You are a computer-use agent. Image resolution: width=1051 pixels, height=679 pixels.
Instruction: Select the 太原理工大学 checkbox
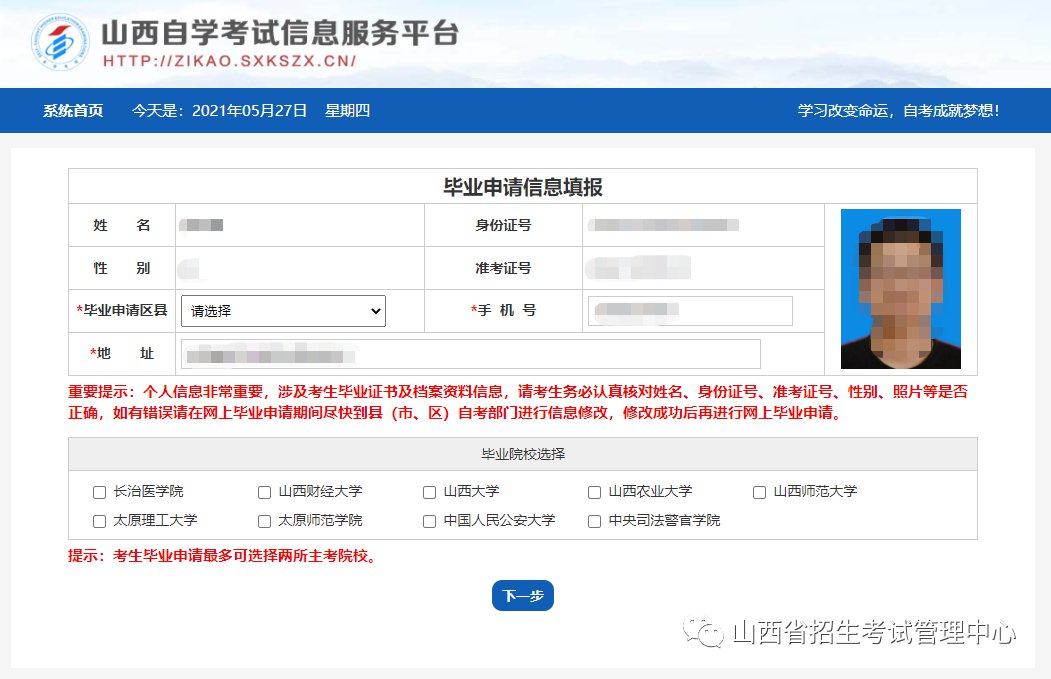(x=99, y=521)
